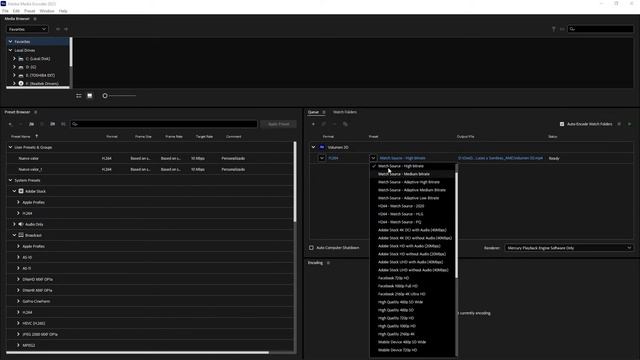The width and height of the screenshot is (640, 360).
Task: Select the Nuevo valor_1 preset row
Action: (150, 169)
